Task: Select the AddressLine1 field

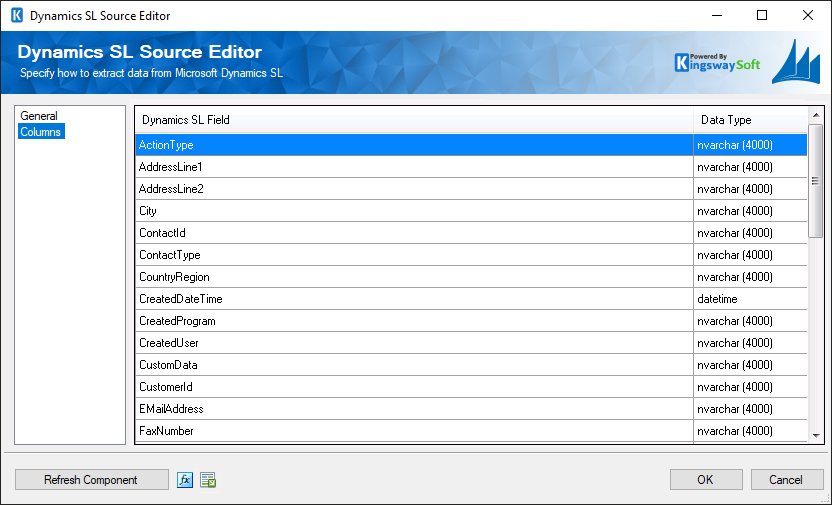Action: 414,167
